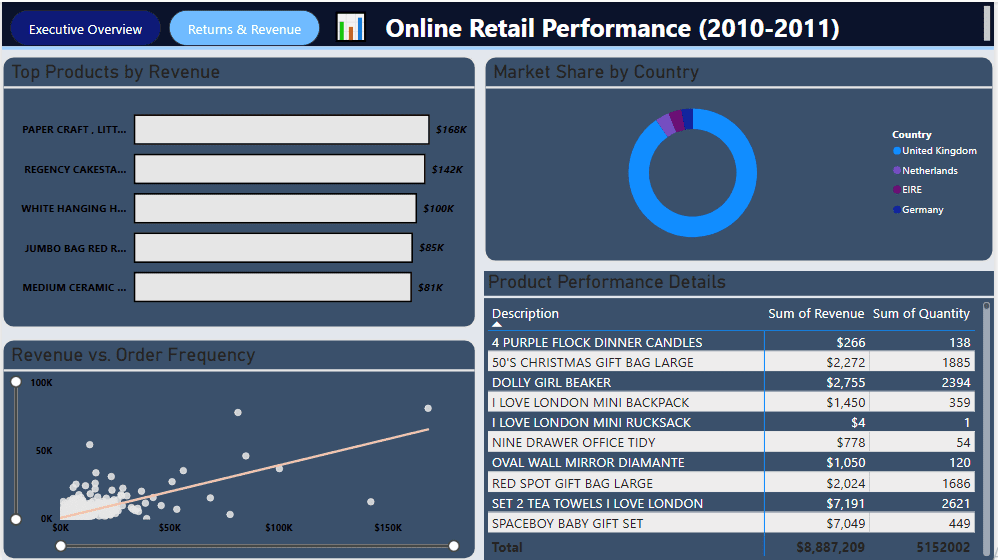Sort table by Sum of Revenue
Image resolution: width=998 pixels, height=560 pixels.
[x=816, y=313]
